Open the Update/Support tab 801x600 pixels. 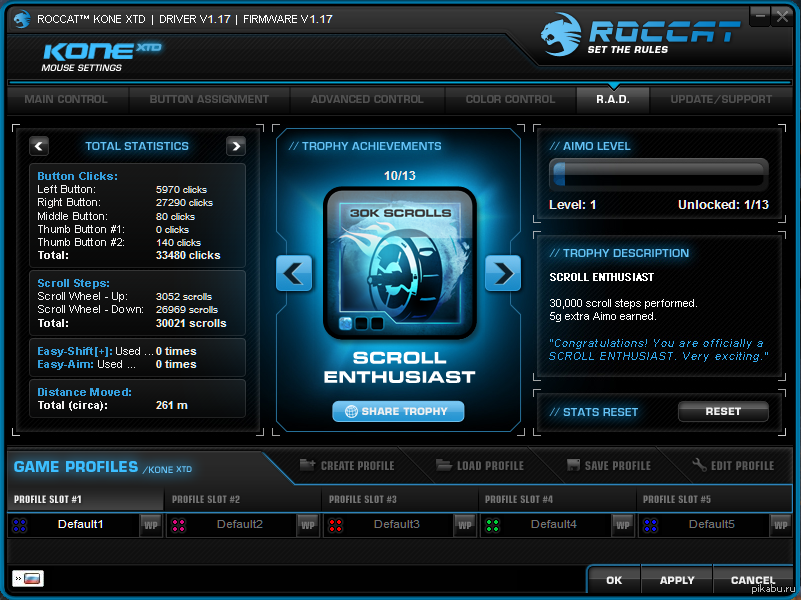point(721,100)
